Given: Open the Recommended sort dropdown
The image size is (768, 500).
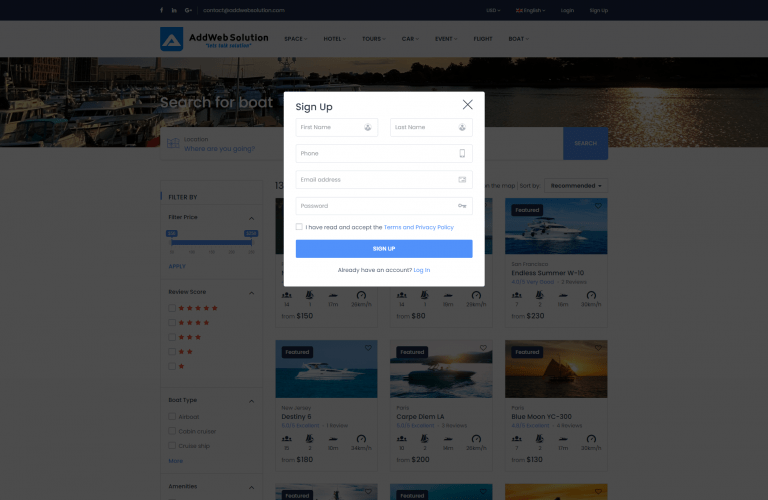Looking at the screenshot, I should pyautogui.click(x=576, y=186).
